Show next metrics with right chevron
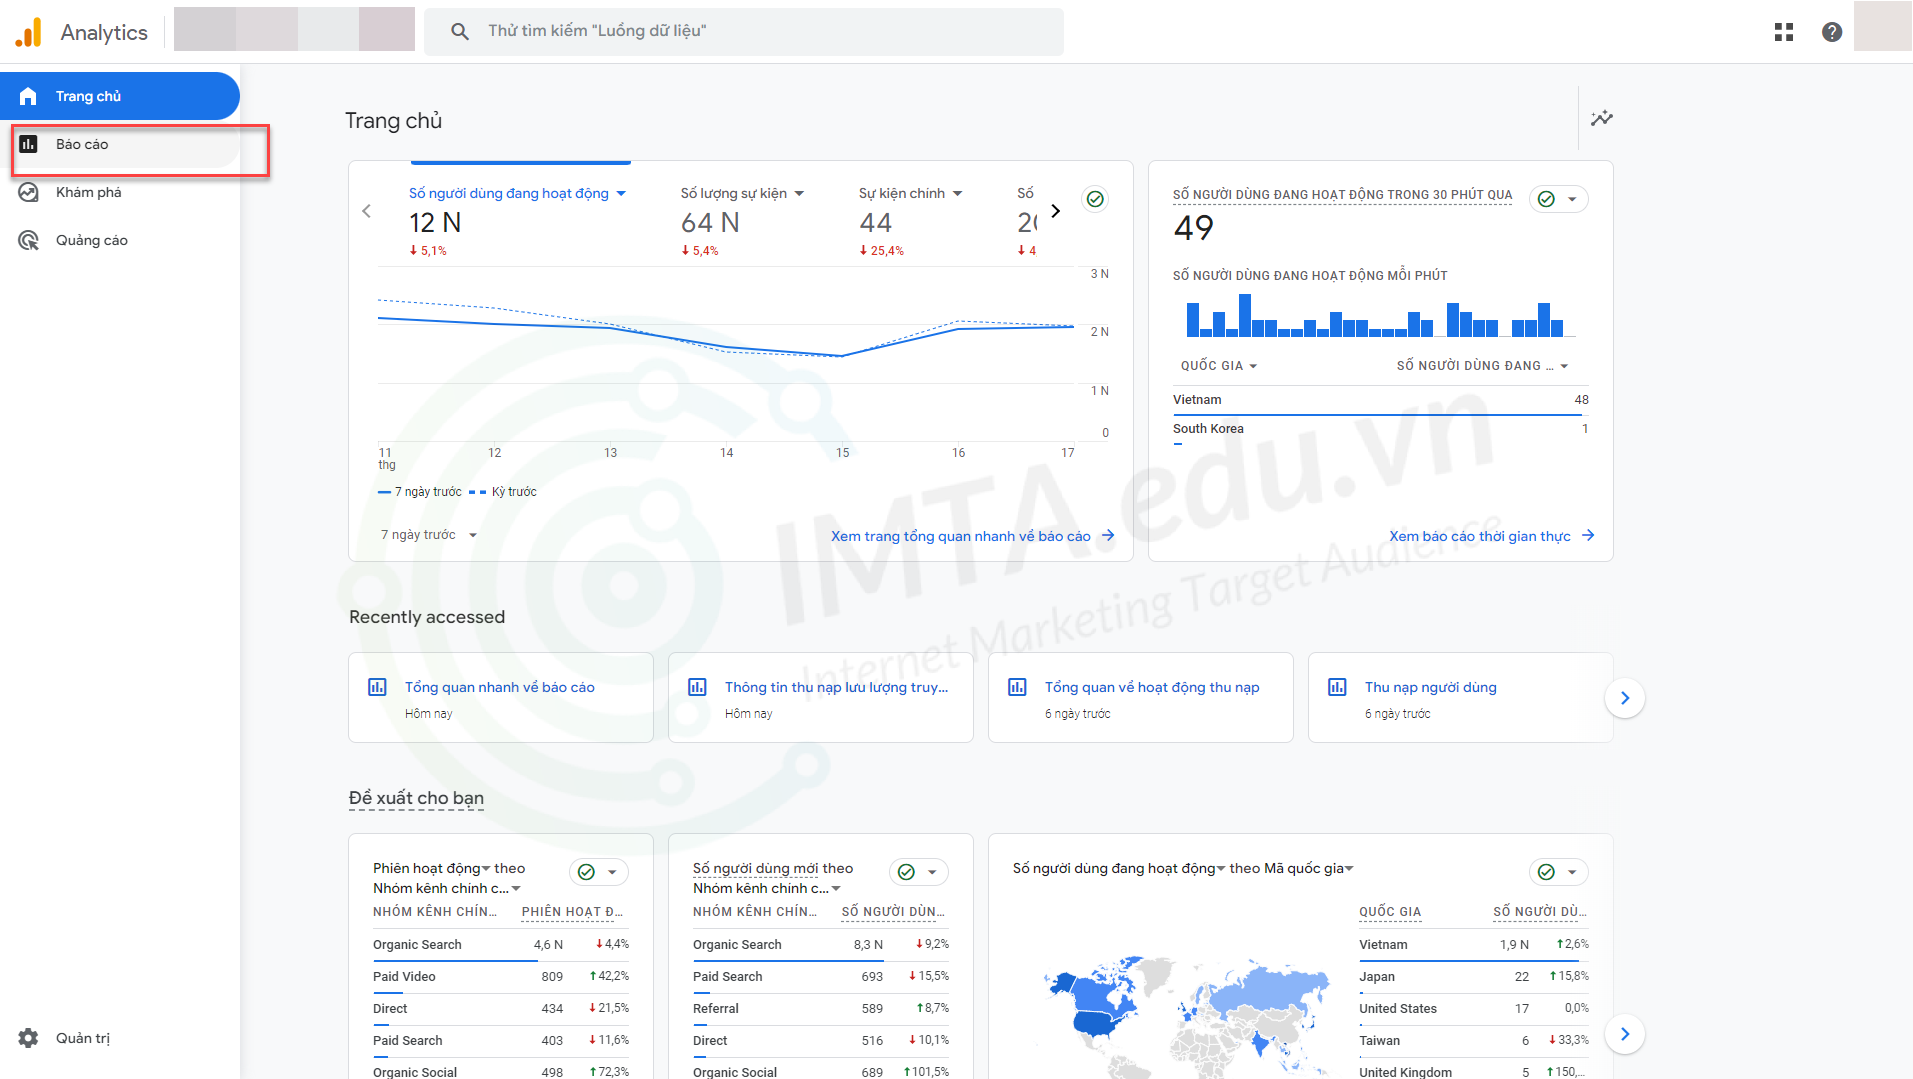This screenshot has width=1913, height=1079. [x=1055, y=211]
